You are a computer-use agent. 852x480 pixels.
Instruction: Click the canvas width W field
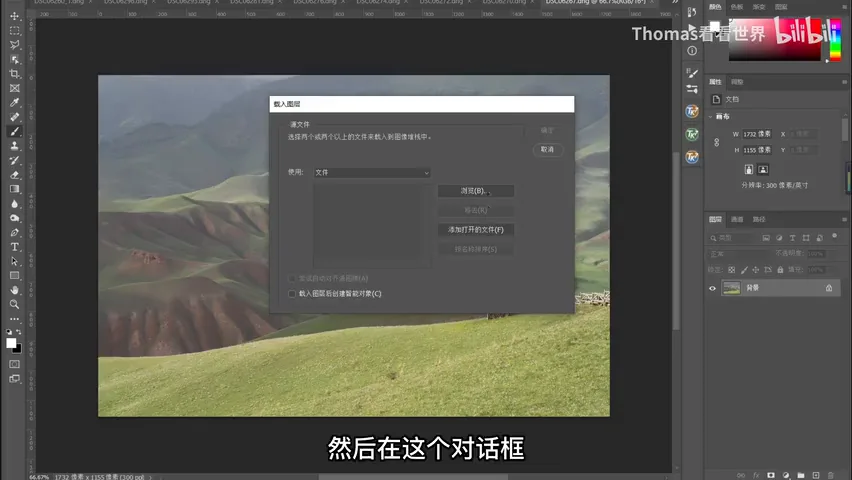757,134
